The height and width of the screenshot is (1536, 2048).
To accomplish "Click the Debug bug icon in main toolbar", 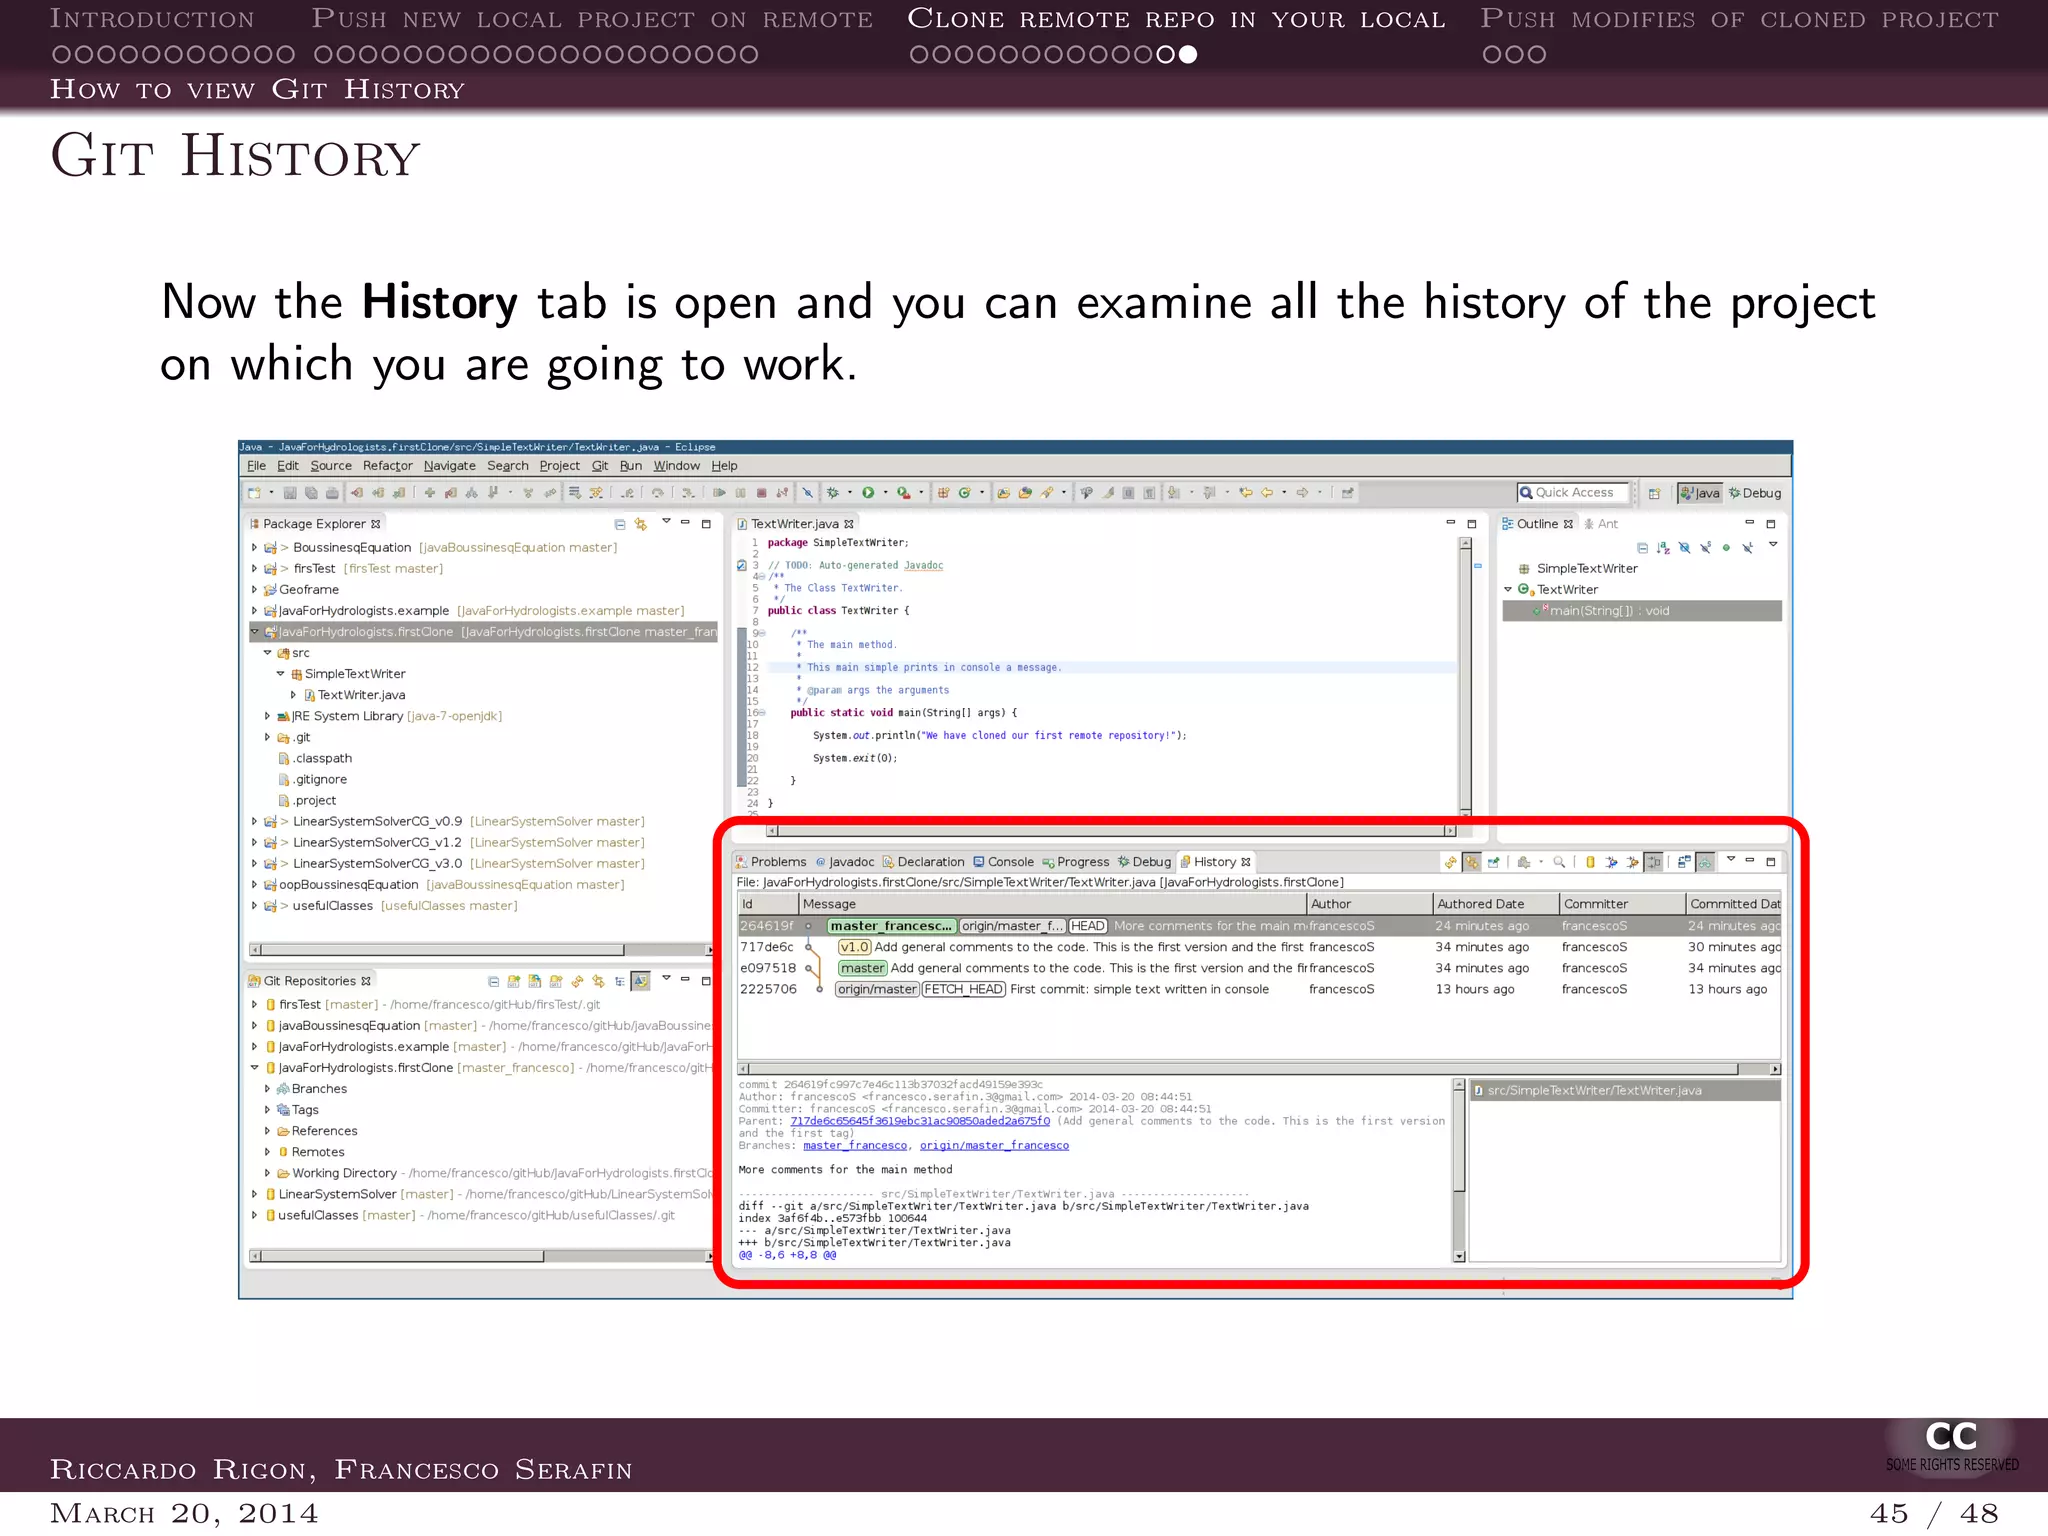I will 832,493.
